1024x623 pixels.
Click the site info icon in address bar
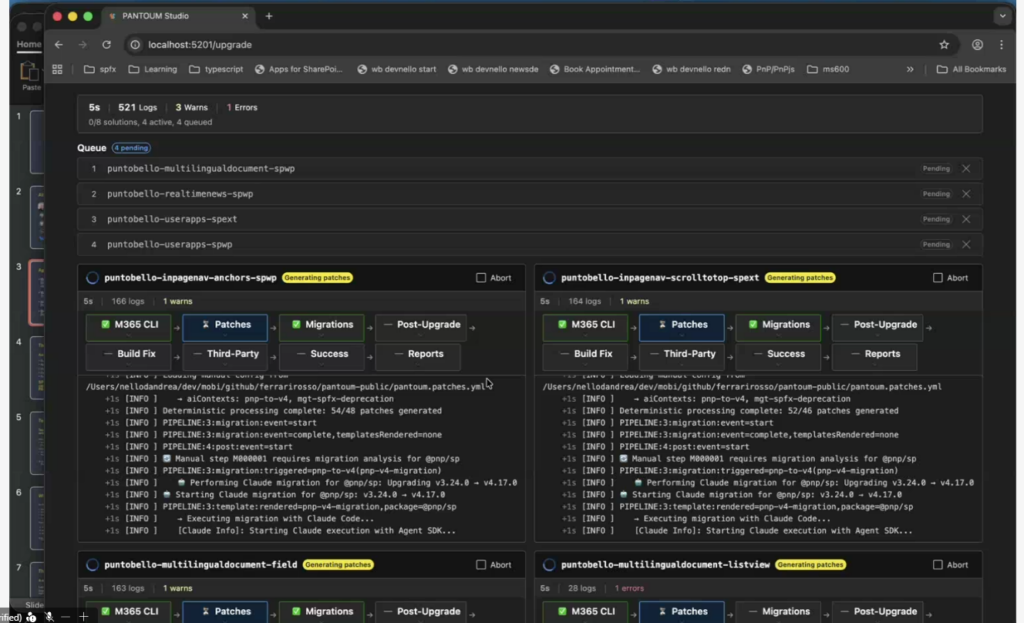coord(135,45)
